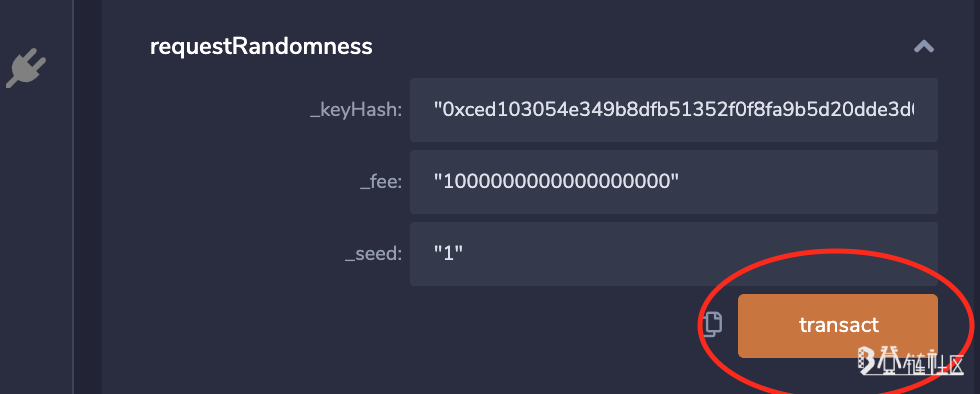Place cursor in the 0xced103054e hash value
This screenshot has width=980, height=394.
(674, 111)
